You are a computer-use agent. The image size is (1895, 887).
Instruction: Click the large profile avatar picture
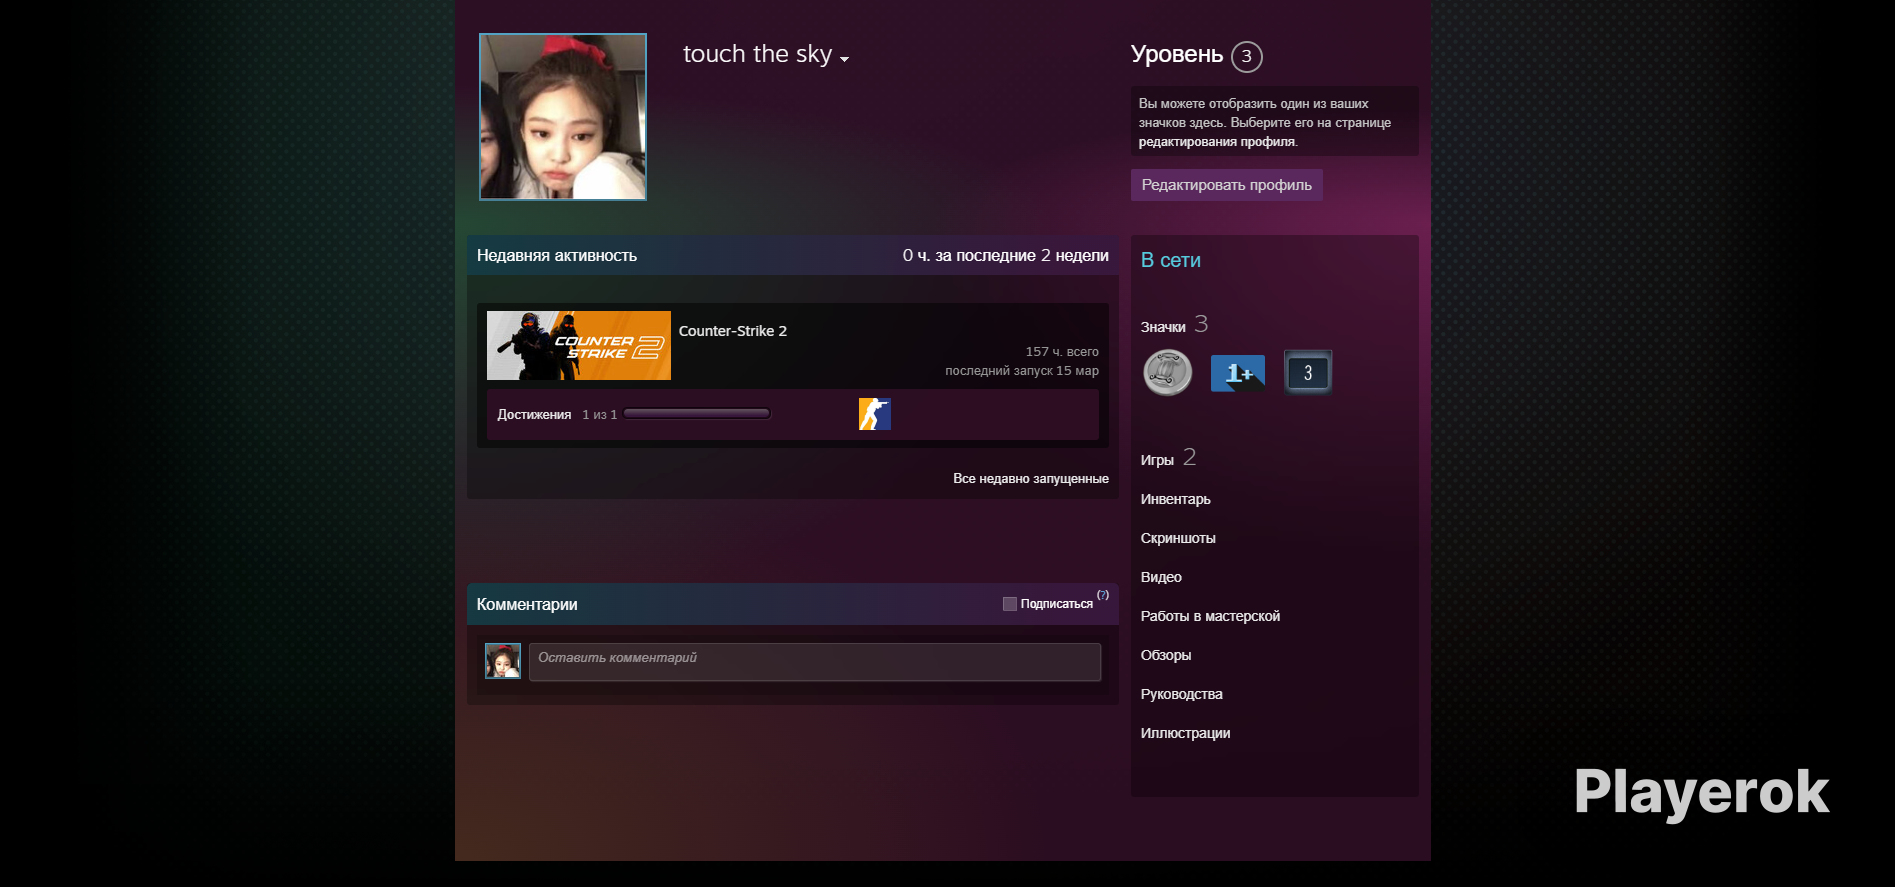tap(562, 117)
